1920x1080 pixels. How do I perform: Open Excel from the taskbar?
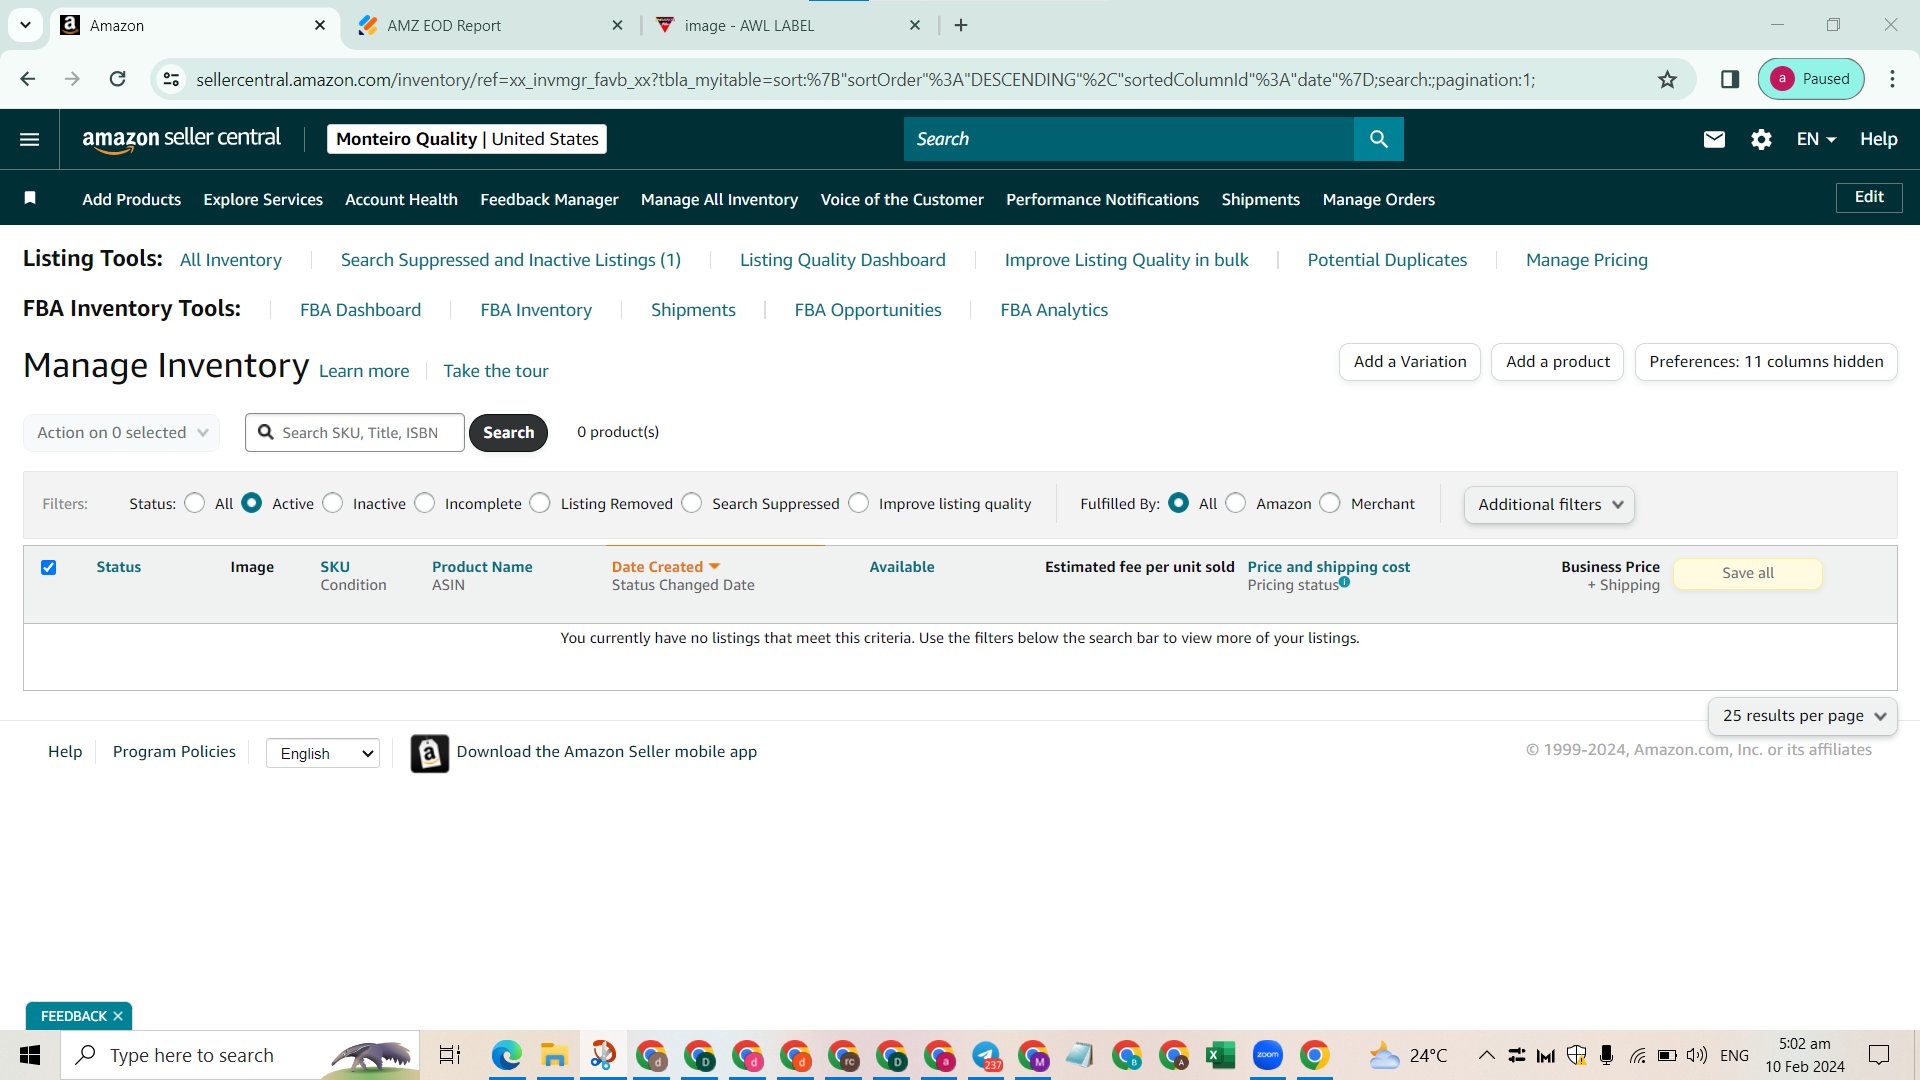coord(1220,1055)
